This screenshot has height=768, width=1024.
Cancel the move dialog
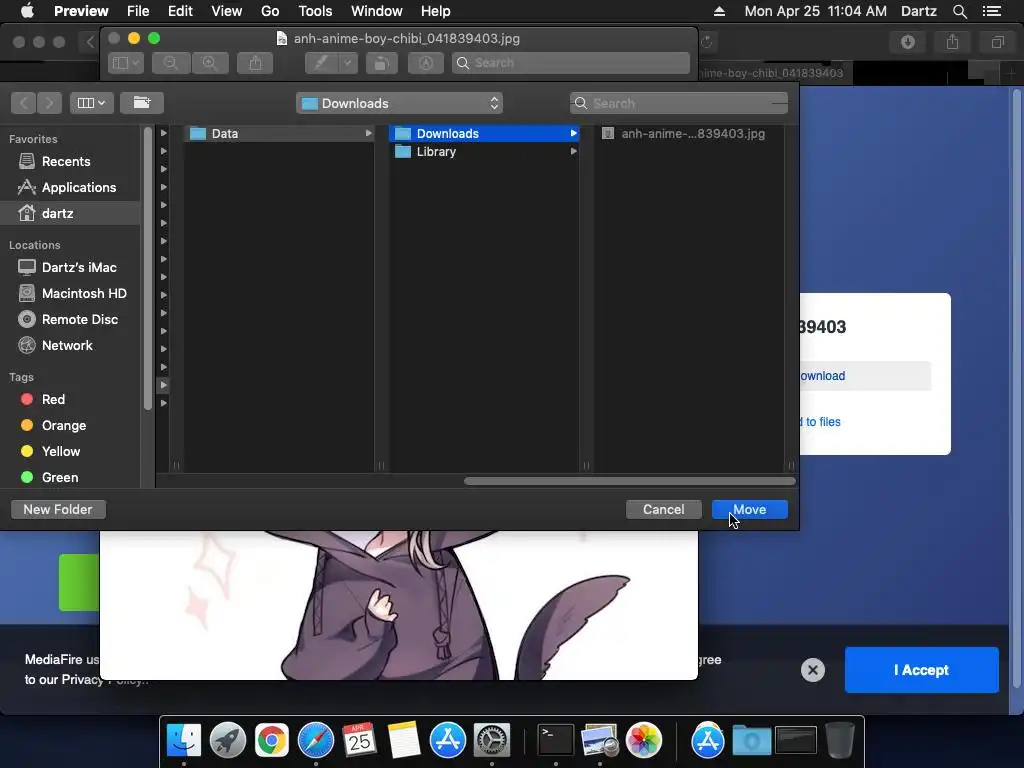[663, 509]
